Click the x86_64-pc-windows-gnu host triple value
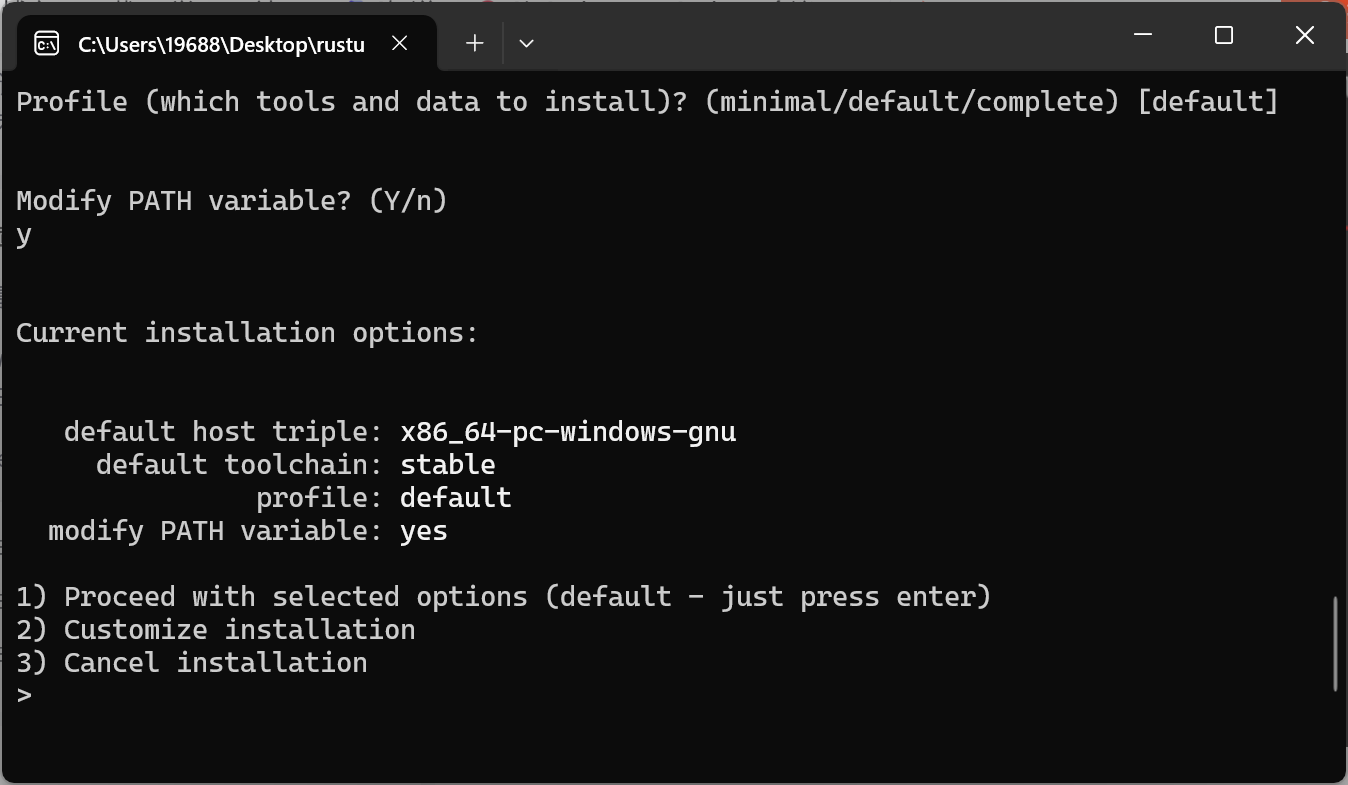 [x=568, y=432]
